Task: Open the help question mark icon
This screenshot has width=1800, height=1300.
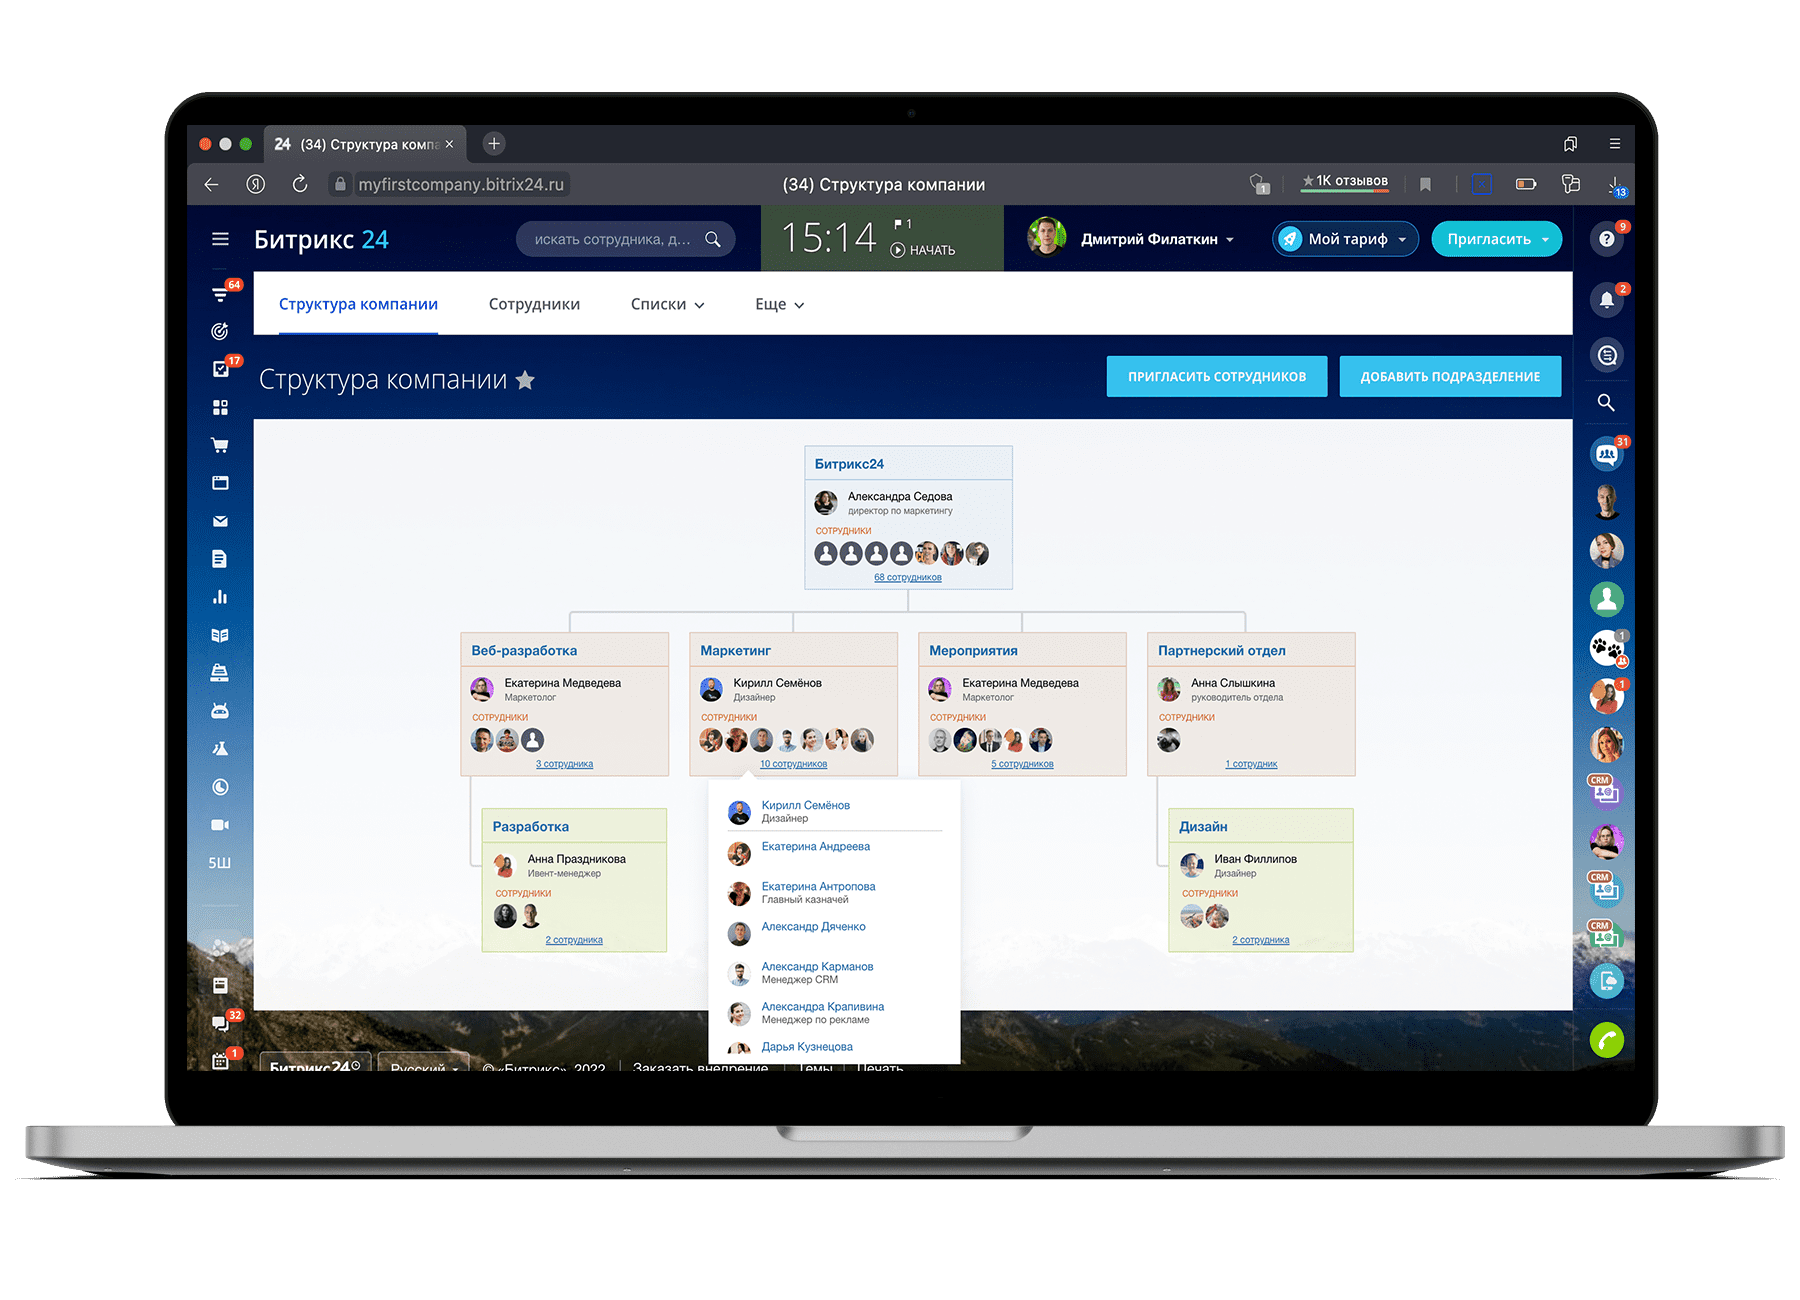Action: click(x=1606, y=239)
